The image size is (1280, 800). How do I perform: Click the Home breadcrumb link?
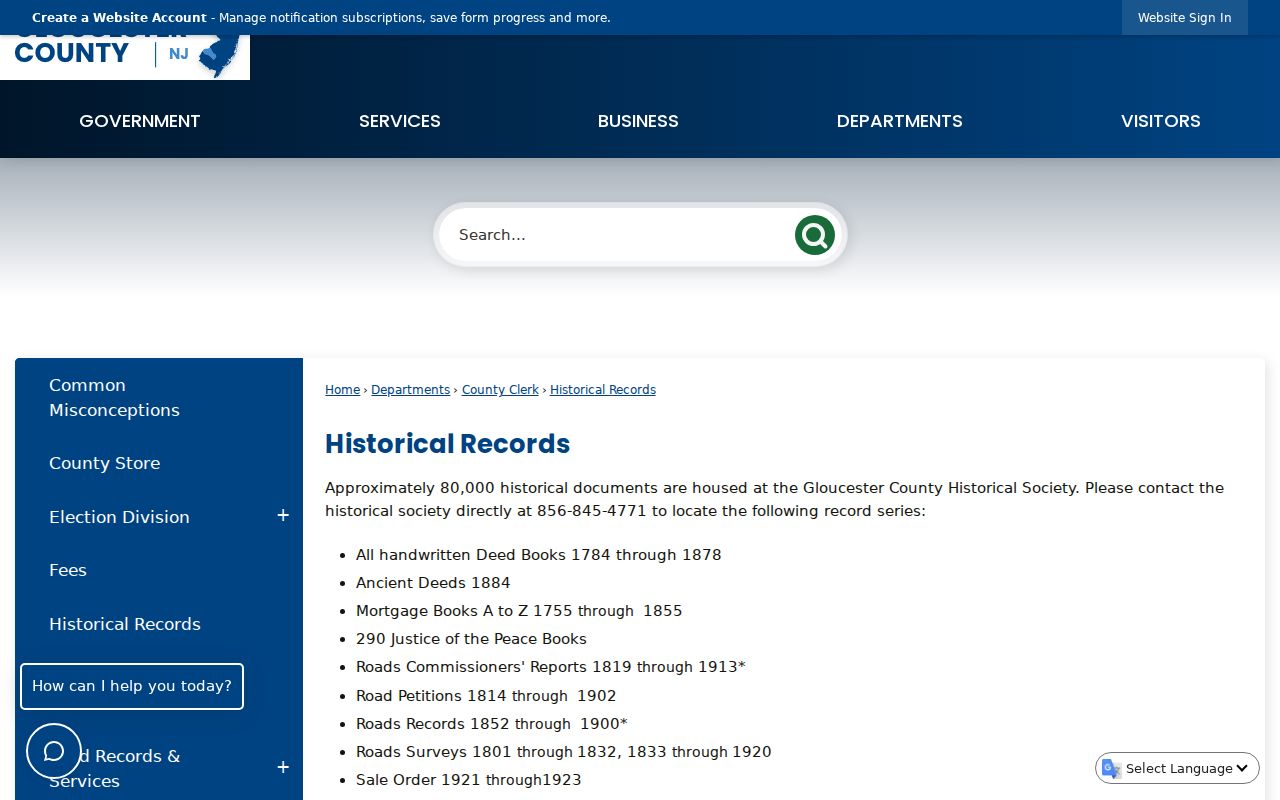click(x=342, y=390)
